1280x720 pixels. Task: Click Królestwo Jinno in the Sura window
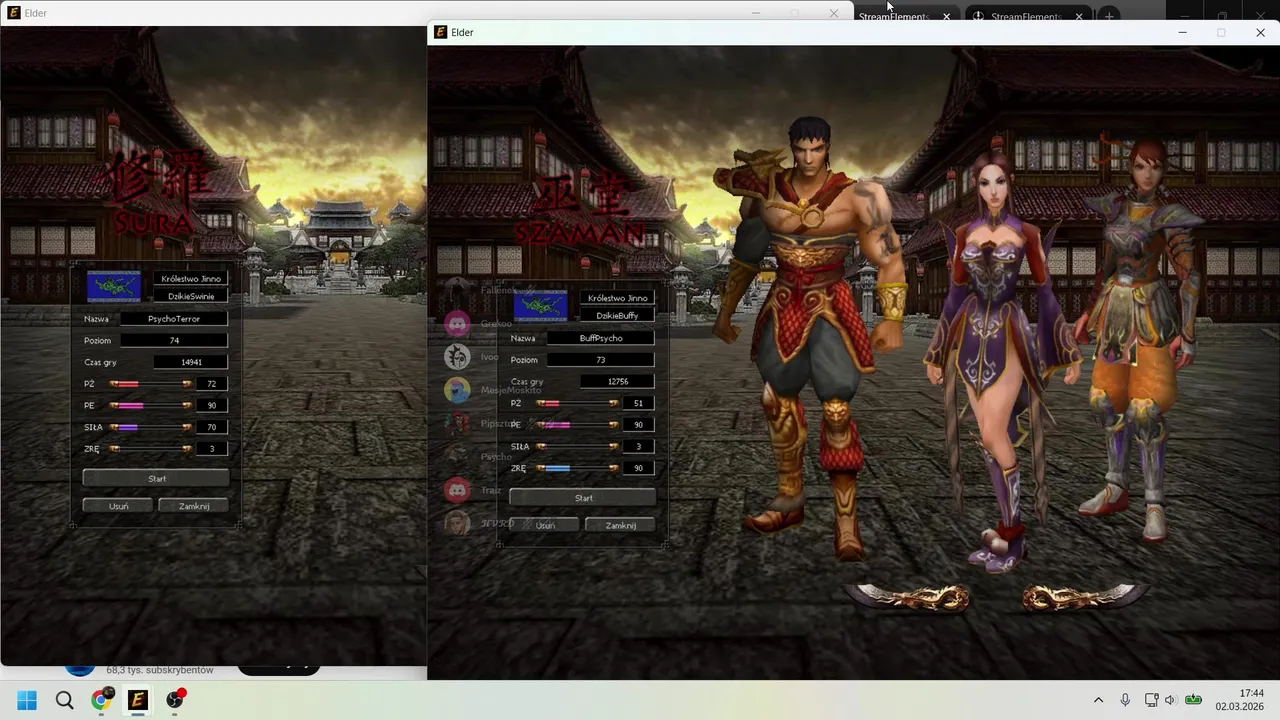click(x=191, y=279)
